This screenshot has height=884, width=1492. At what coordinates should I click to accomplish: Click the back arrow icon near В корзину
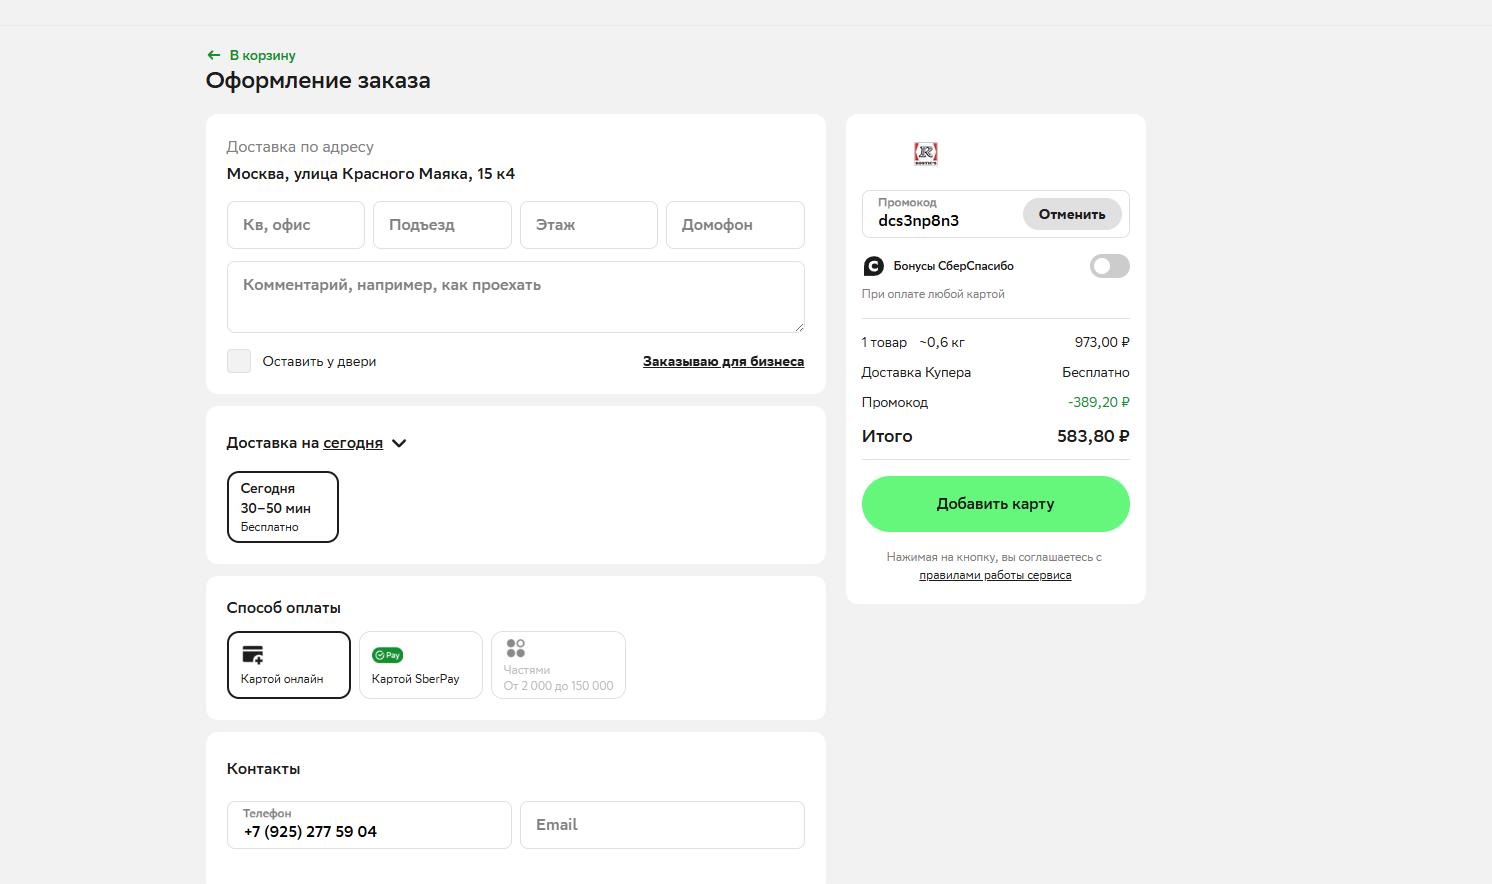click(x=213, y=55)
